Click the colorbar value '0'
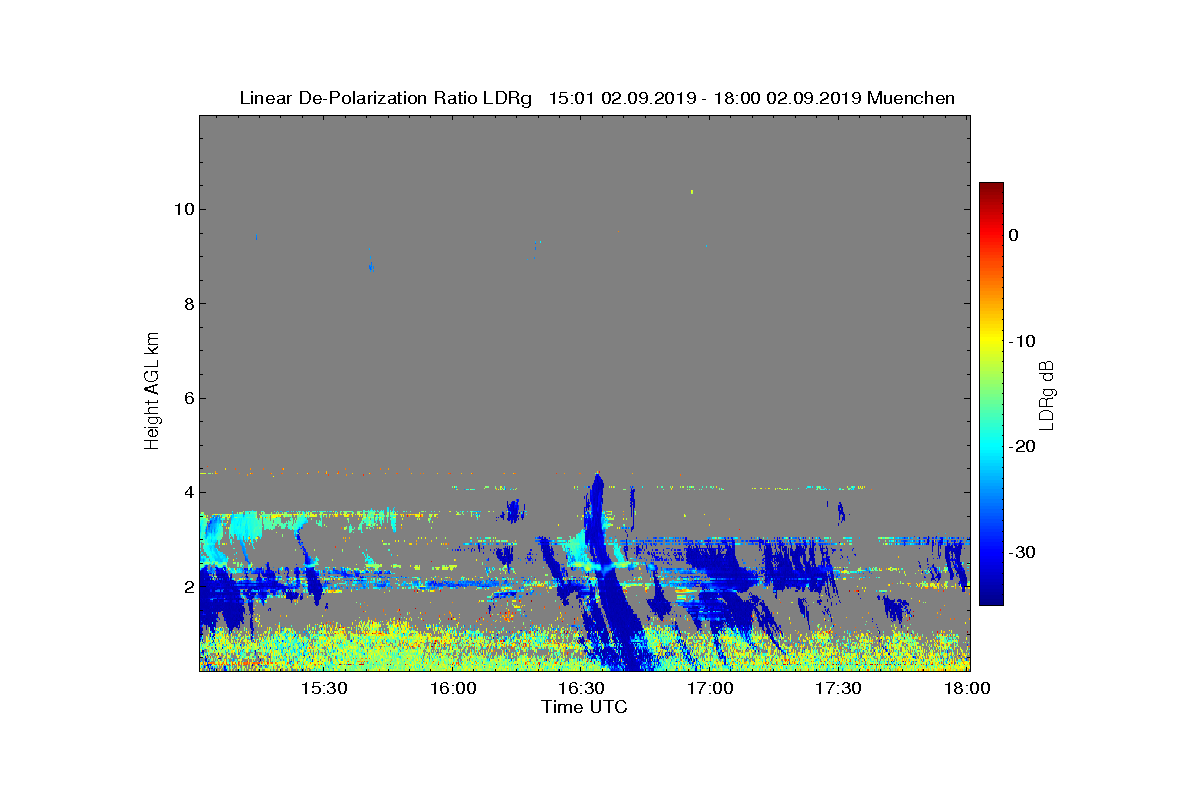 point(1013,235)
